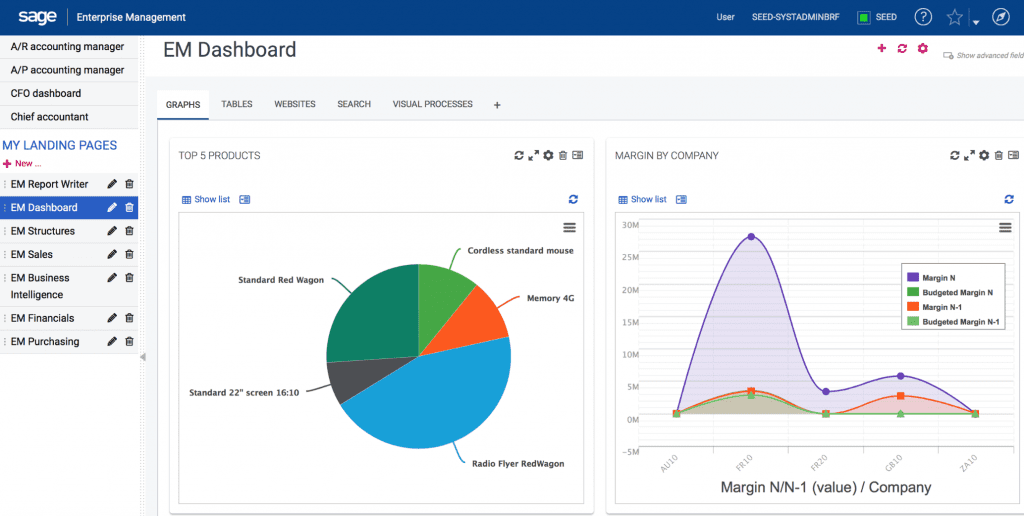Edit EM Structures pencil icon

[x=112, y=231]
